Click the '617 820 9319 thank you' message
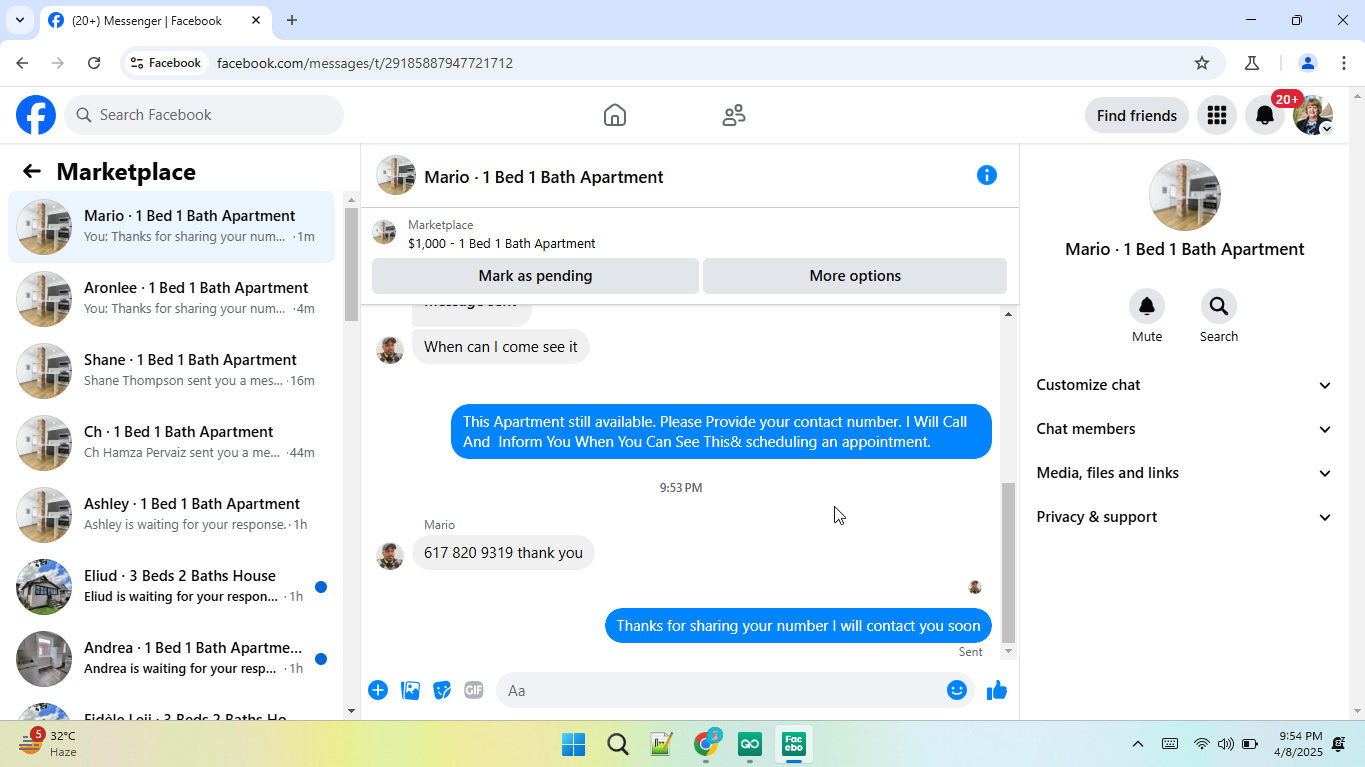The width and height of the screenshot is (1365, 767). click(503, 553)
